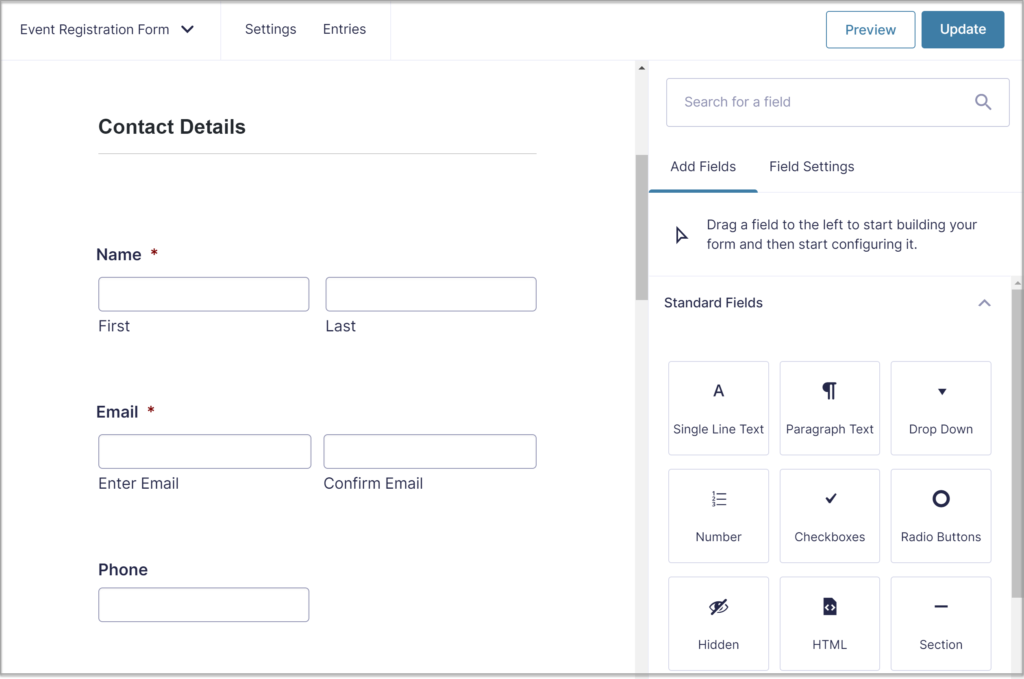Update the form
Viewport: 1024px width, 679px height.
[962, 29]
